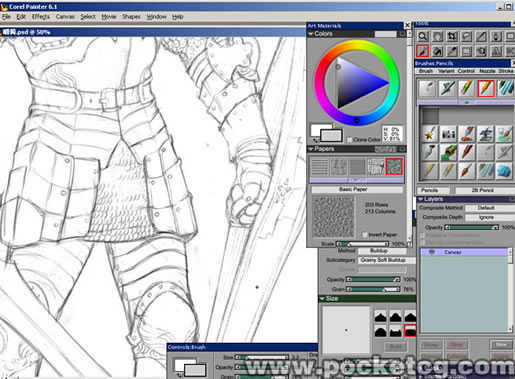Select the Dropper tool

pyautogui.click(x=452, y=51)
